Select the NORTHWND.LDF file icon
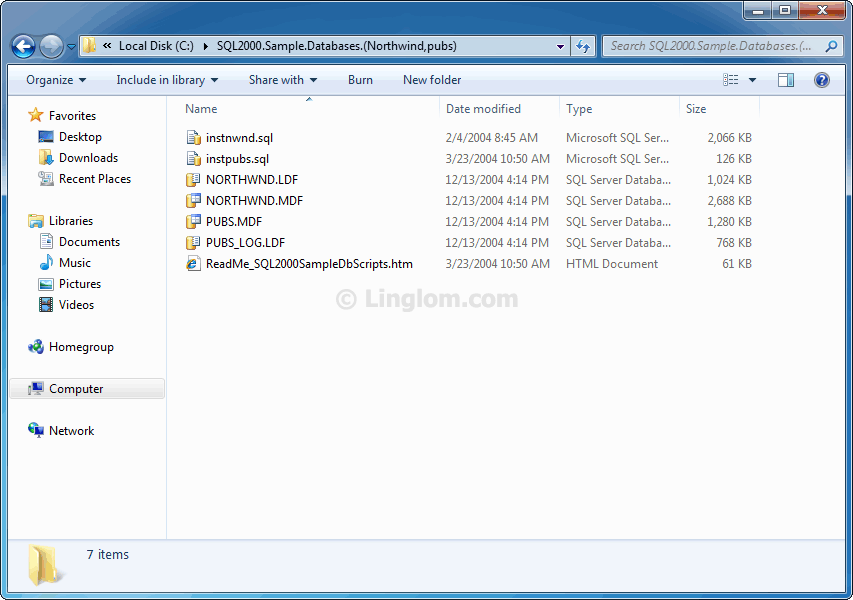853x600 pixels. tap(193, 180)
